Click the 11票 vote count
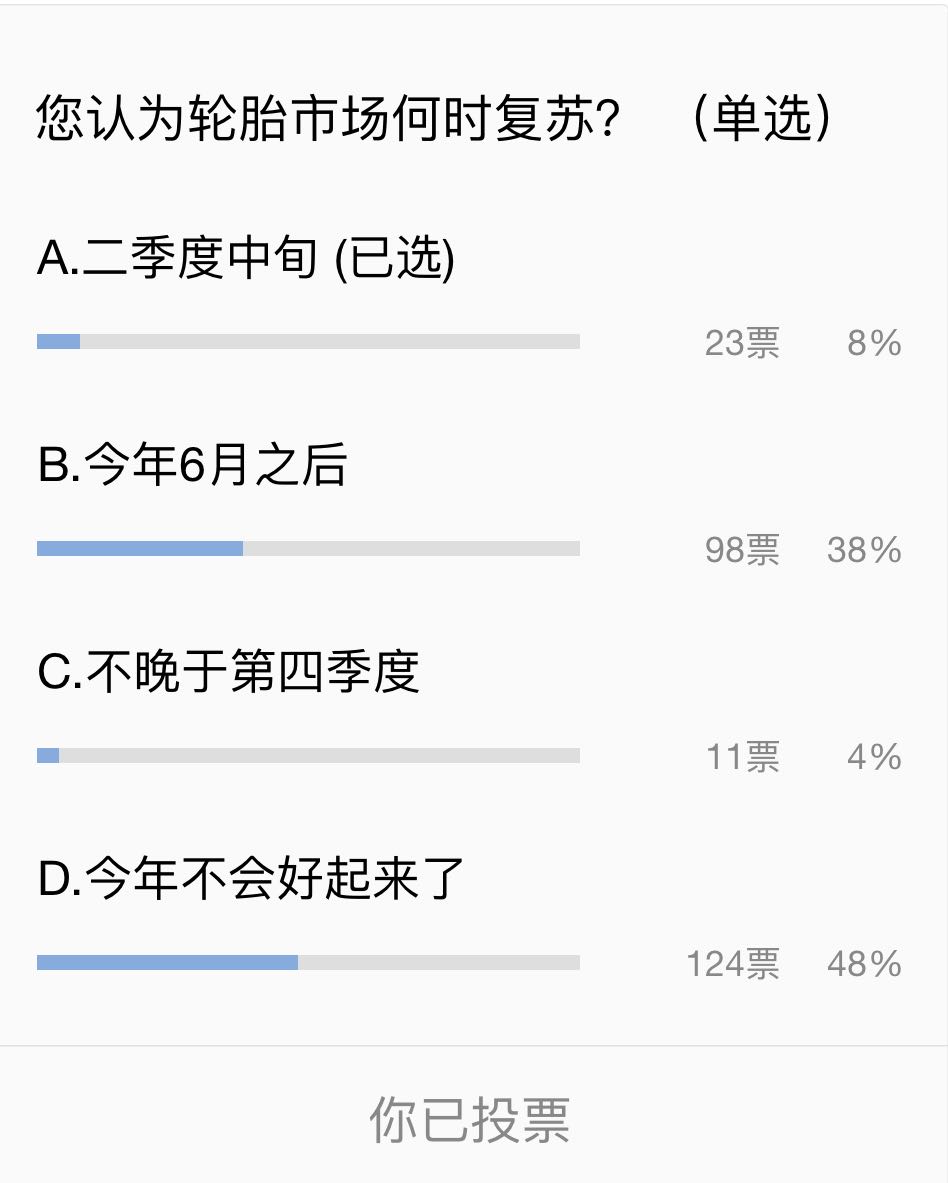Viewport: 948px width, 1183px height. (743, 757)
